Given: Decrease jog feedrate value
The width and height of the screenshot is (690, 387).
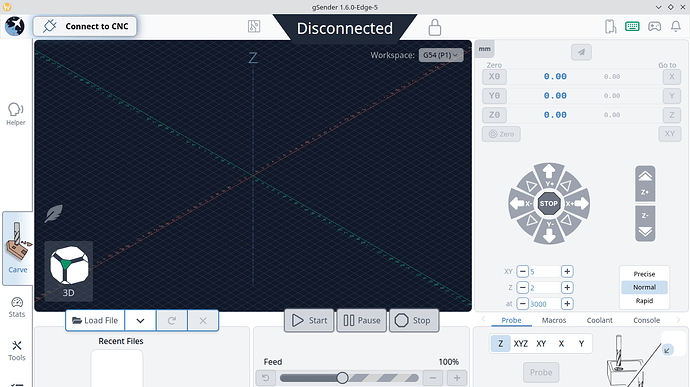Looking at the screenshot, I should click(522, 304).
